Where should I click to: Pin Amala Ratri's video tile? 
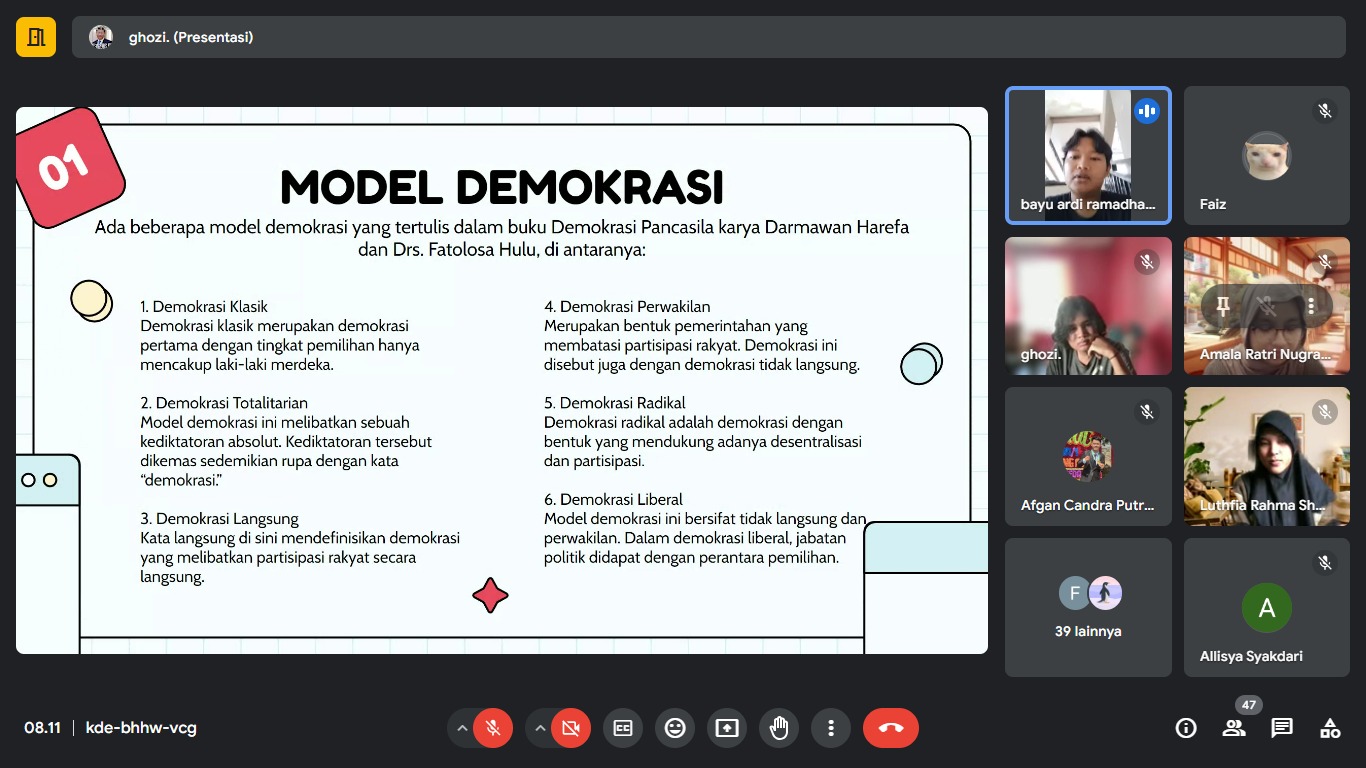[1222, 306]
